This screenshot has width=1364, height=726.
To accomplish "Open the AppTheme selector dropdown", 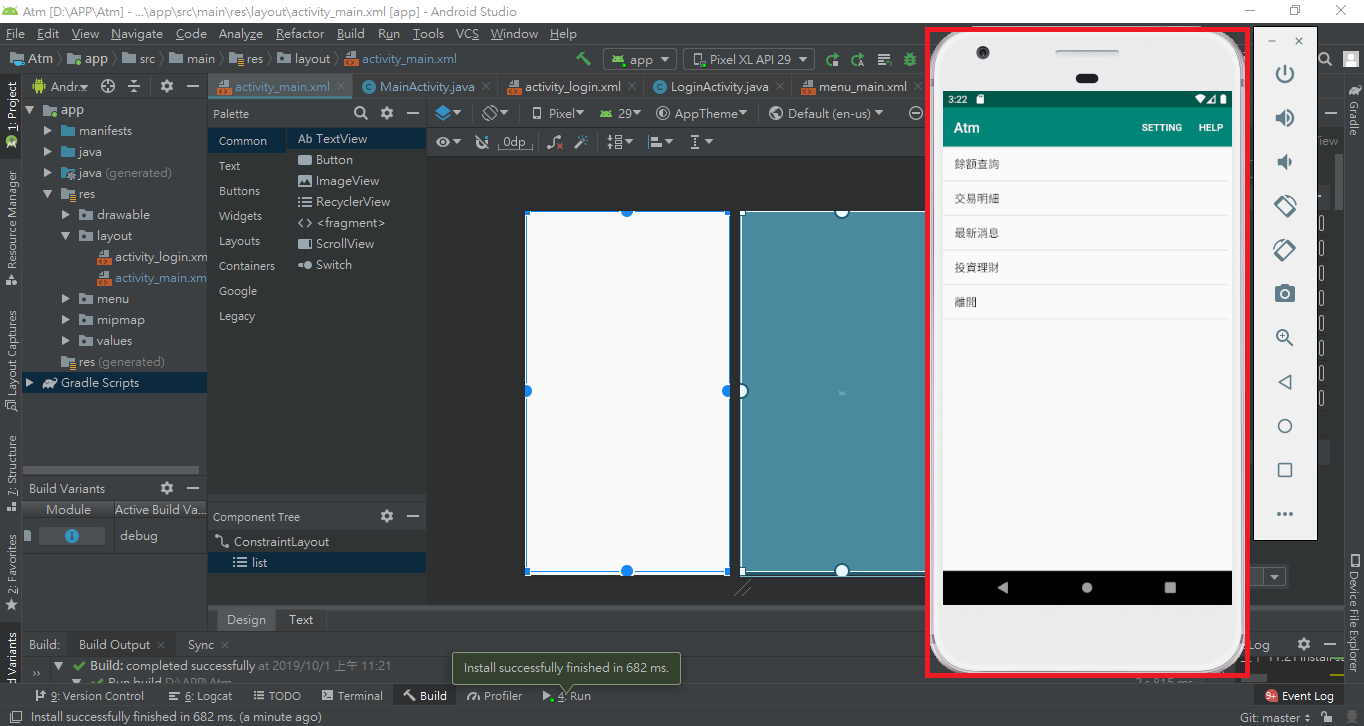I will 700,112.
